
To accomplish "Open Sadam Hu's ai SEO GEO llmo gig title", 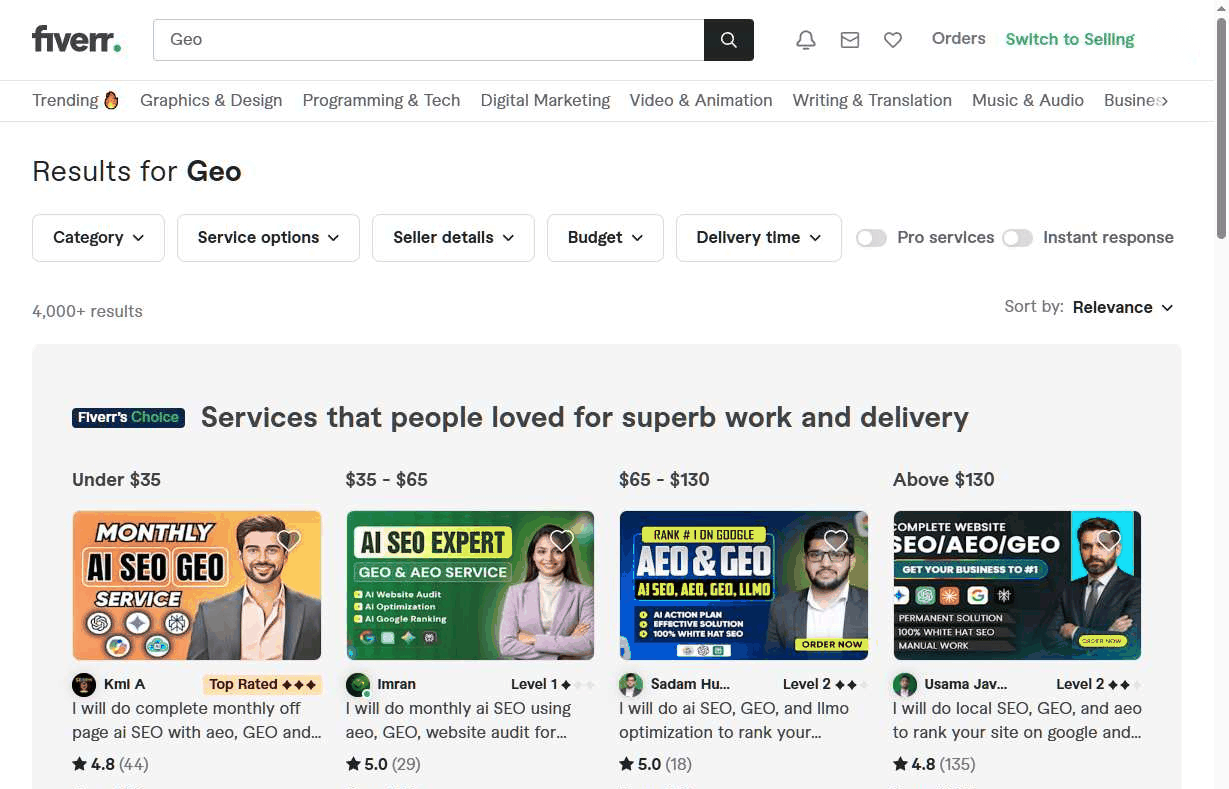I will (734, 720).
